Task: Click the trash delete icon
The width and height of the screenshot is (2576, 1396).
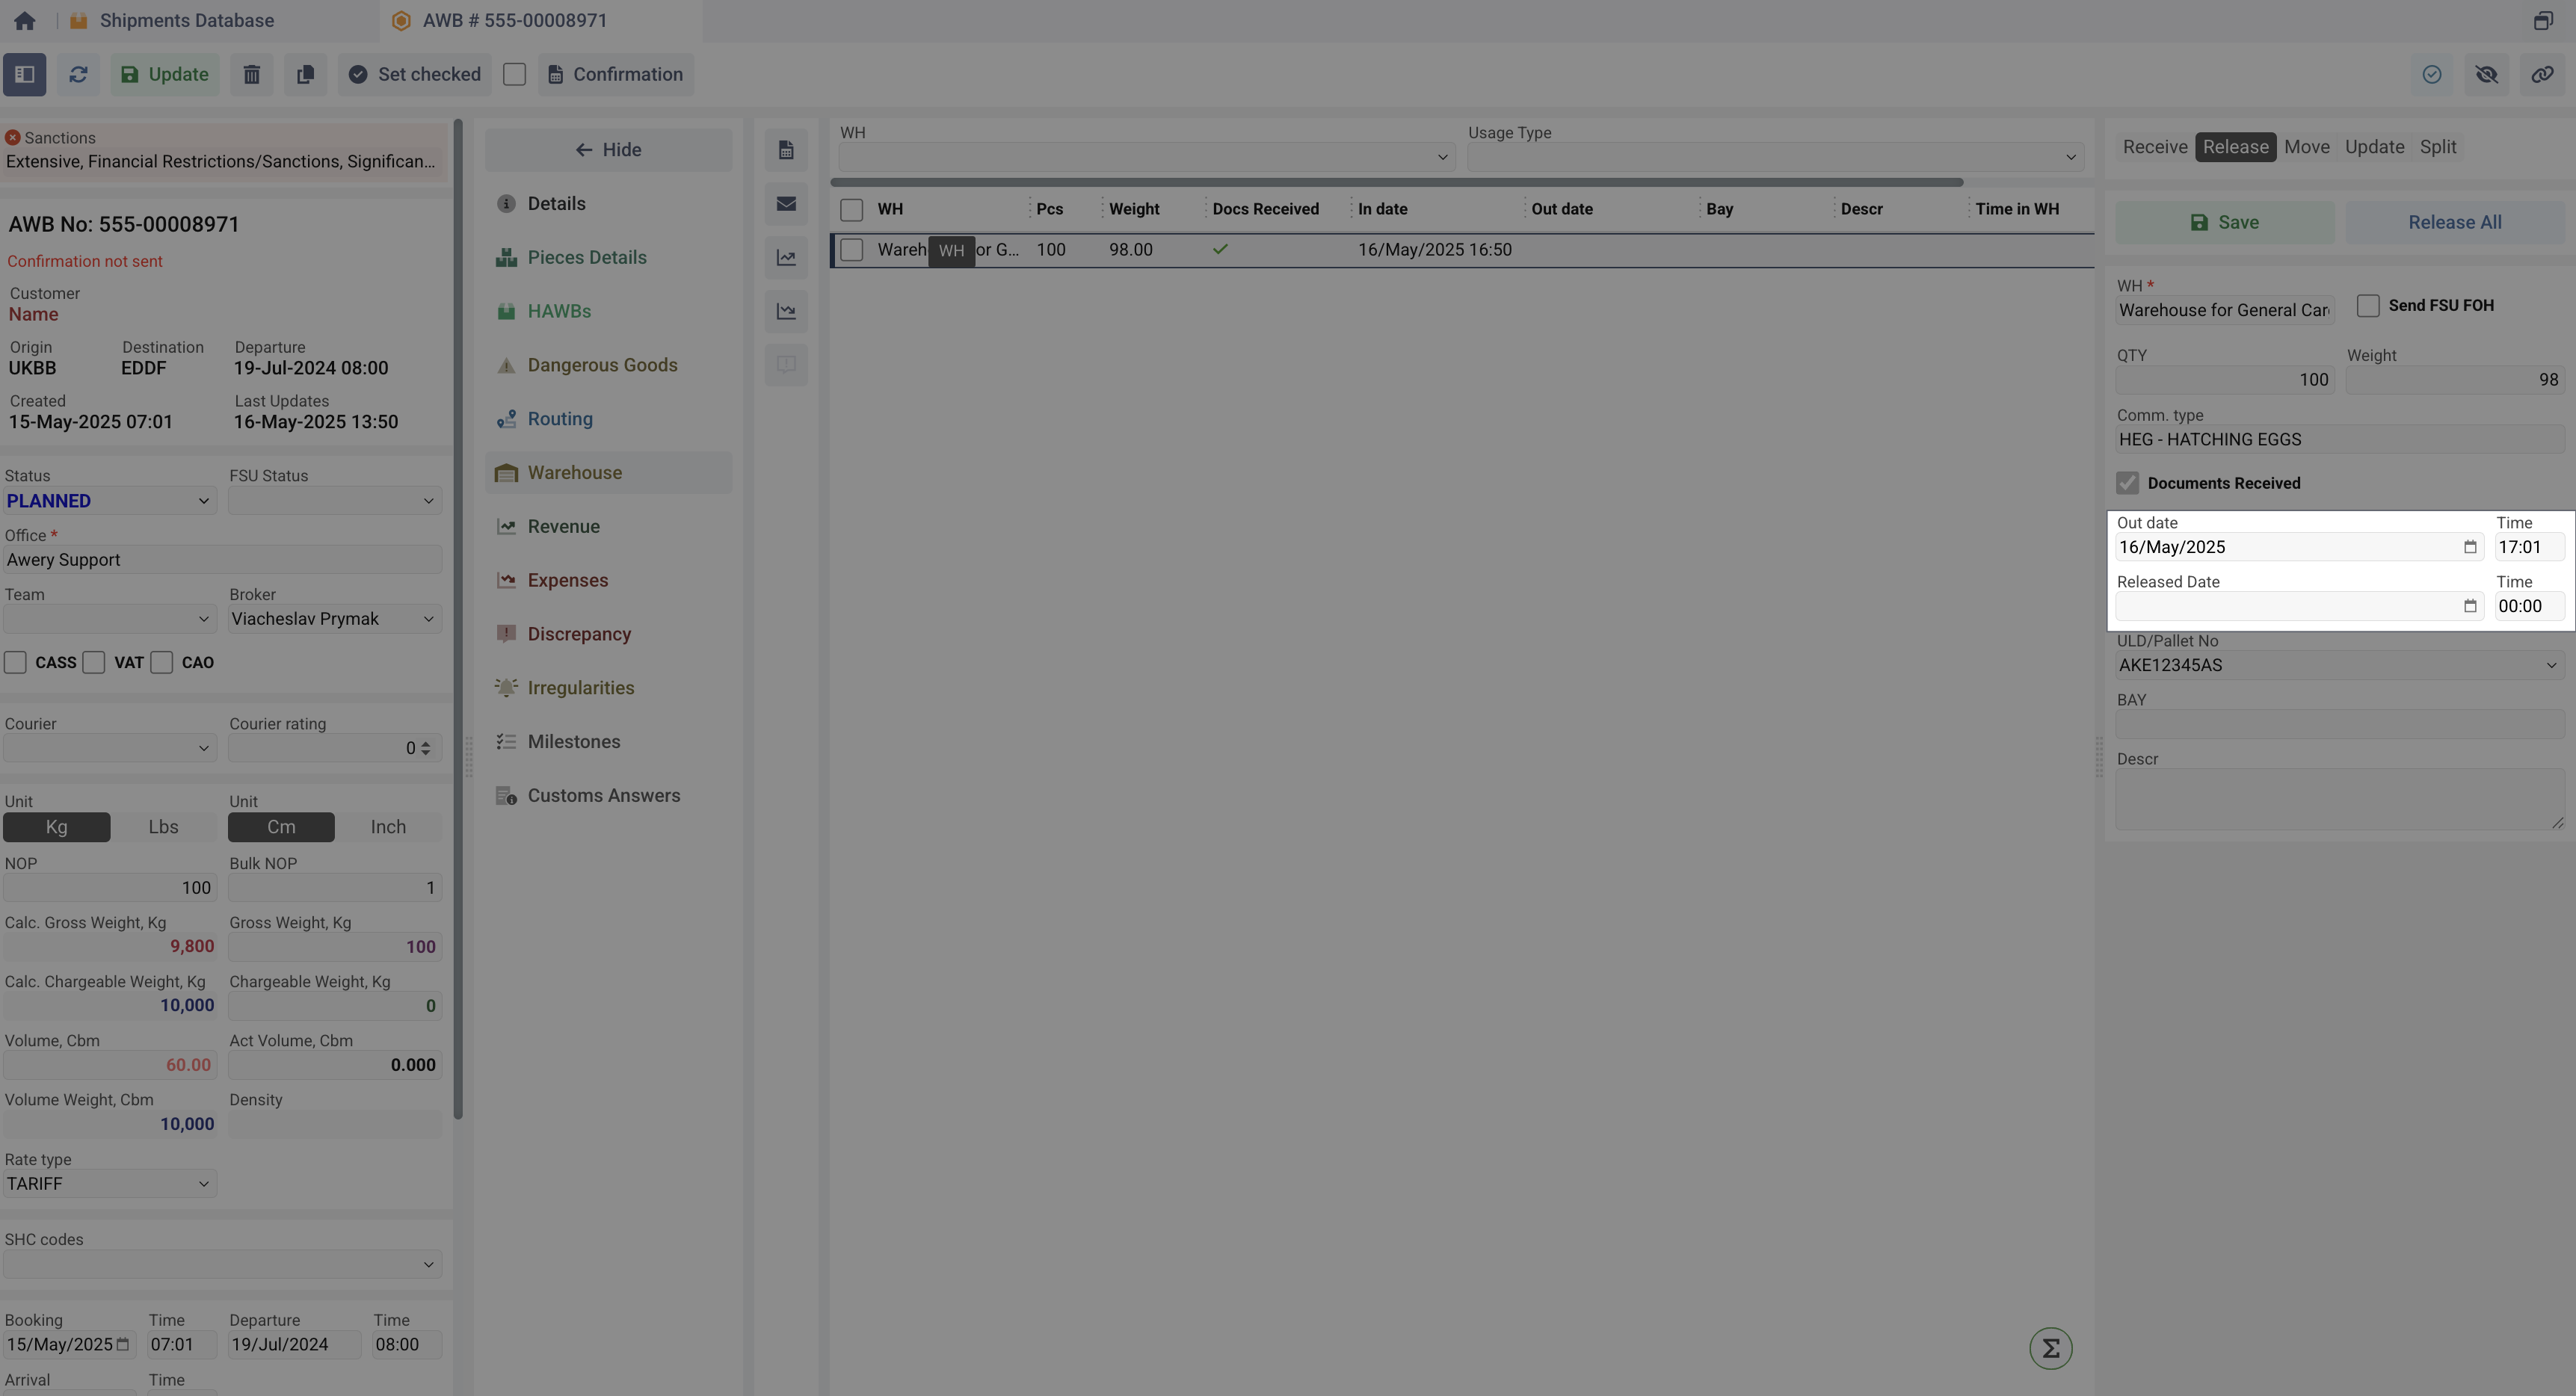Action: [252, 75]
